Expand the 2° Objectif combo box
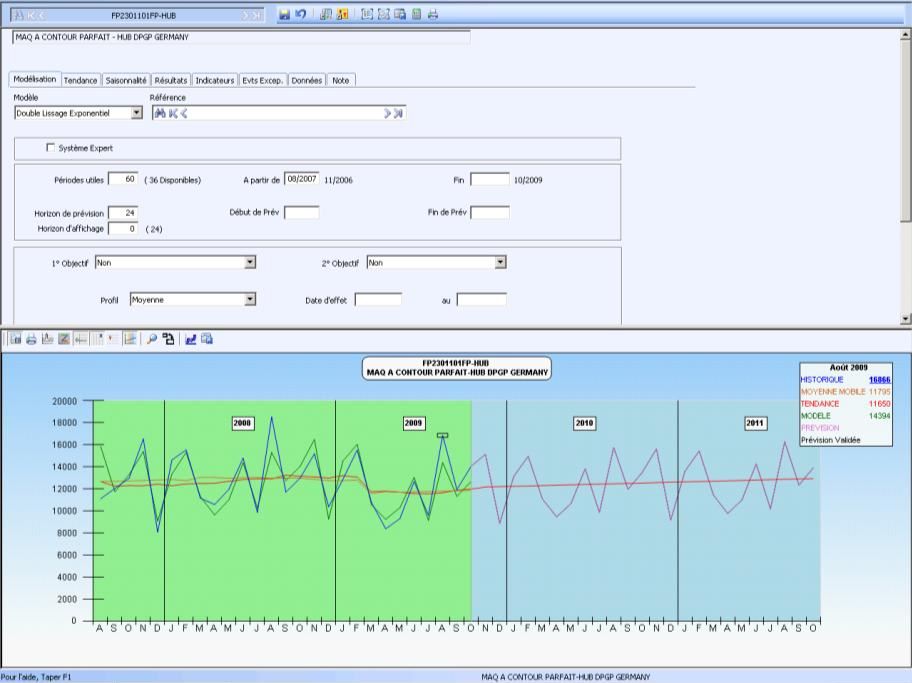Image resolution: width=912 pixels, height=683 pixels. 500,262
